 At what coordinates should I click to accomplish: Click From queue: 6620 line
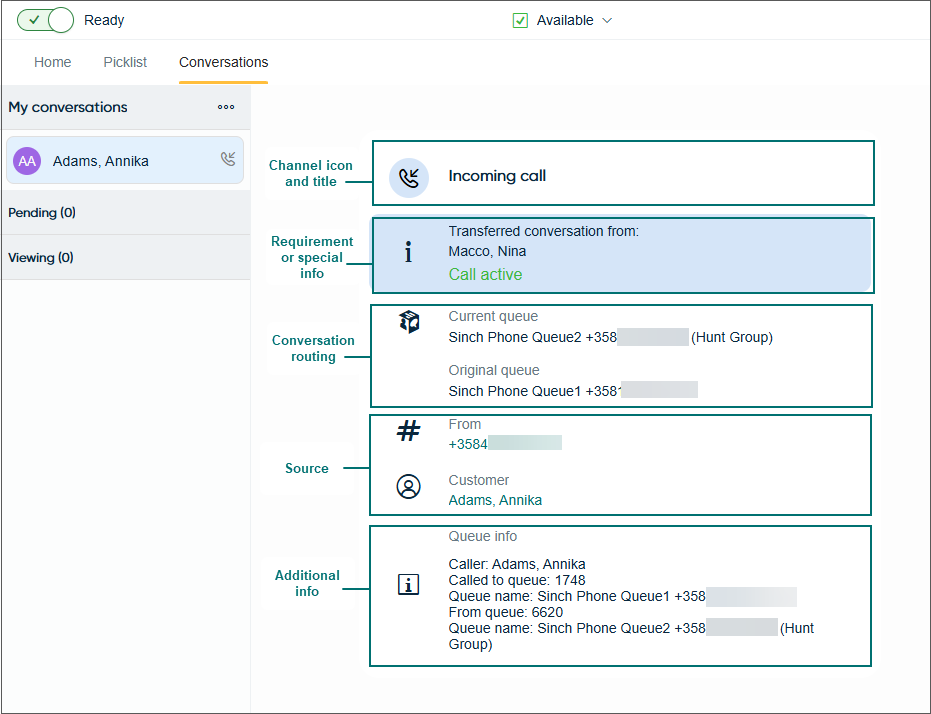point(505,612)
